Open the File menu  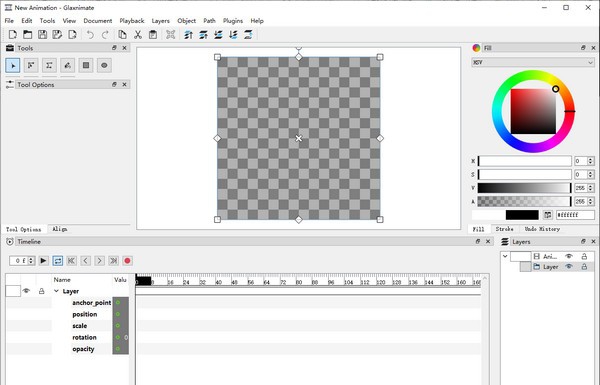tap(9, 21)
